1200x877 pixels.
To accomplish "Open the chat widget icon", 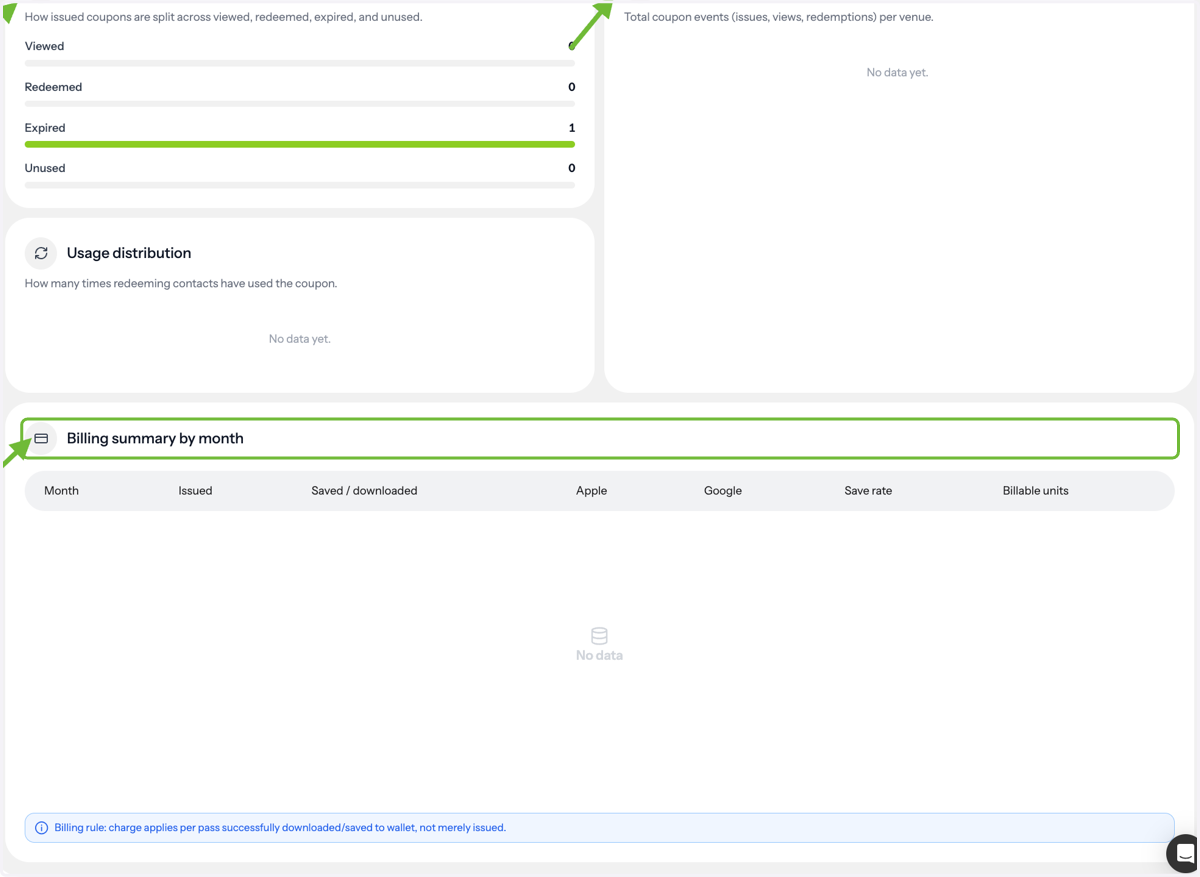I will coord(1184,853).
